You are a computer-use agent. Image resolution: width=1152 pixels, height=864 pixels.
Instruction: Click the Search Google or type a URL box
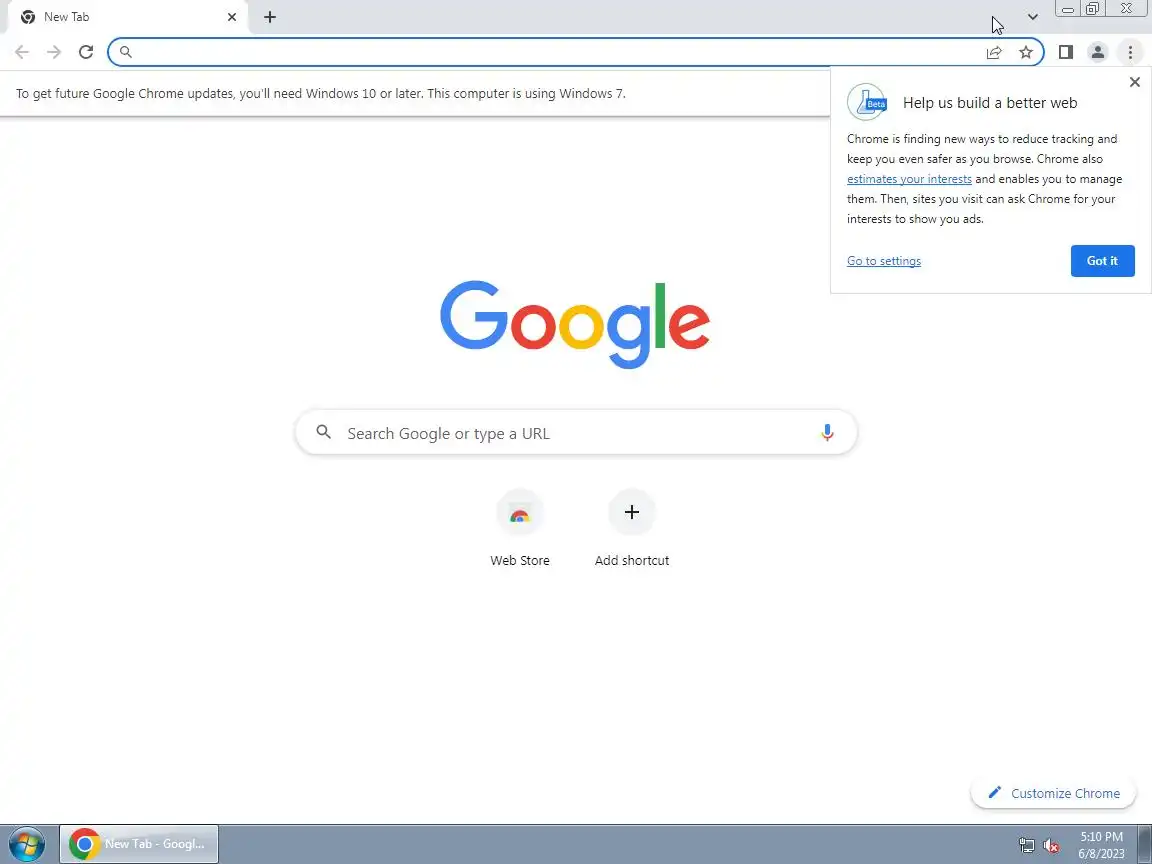[x=576, y=433]
